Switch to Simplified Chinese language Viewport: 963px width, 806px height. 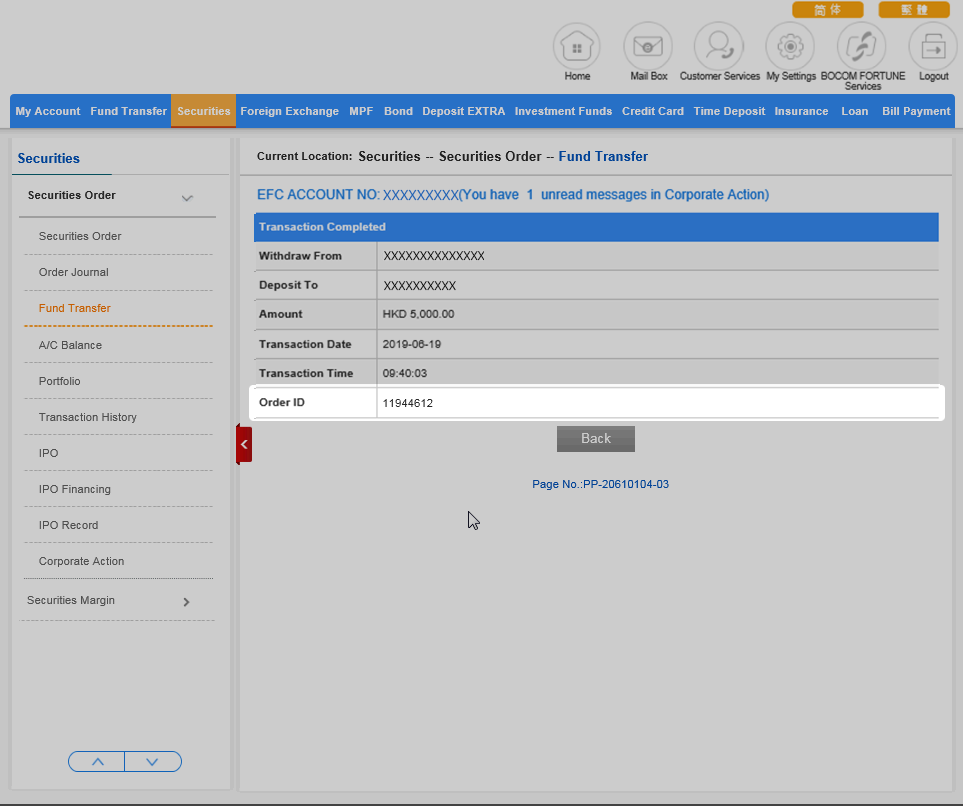pos(827,10)
